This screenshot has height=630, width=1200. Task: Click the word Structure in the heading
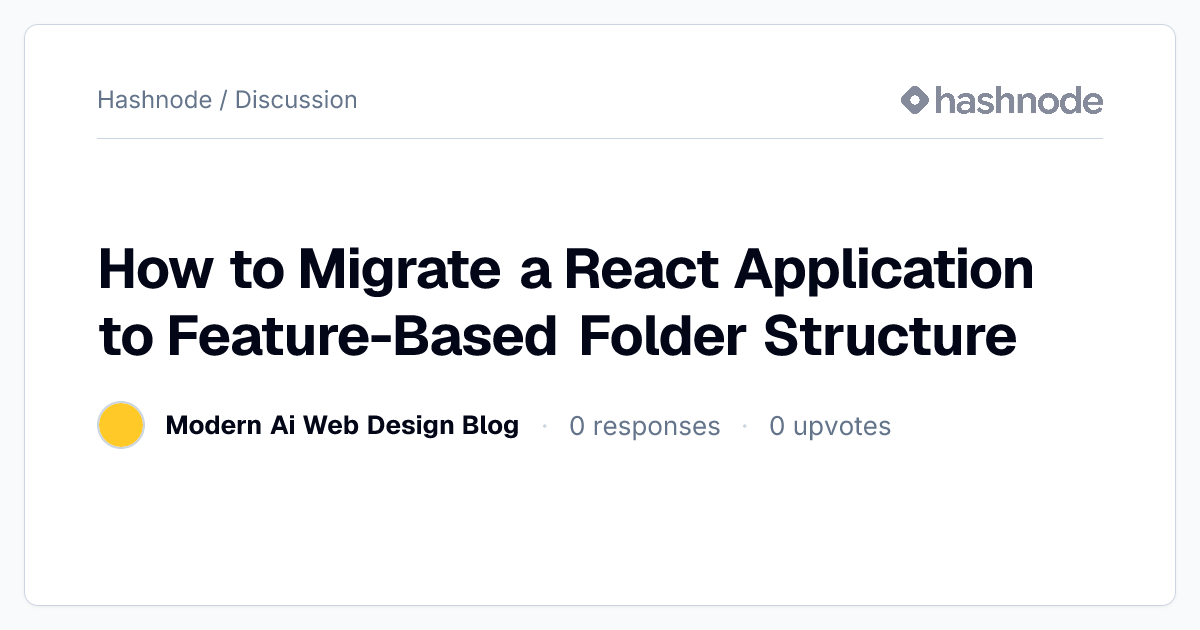[891, 335]
